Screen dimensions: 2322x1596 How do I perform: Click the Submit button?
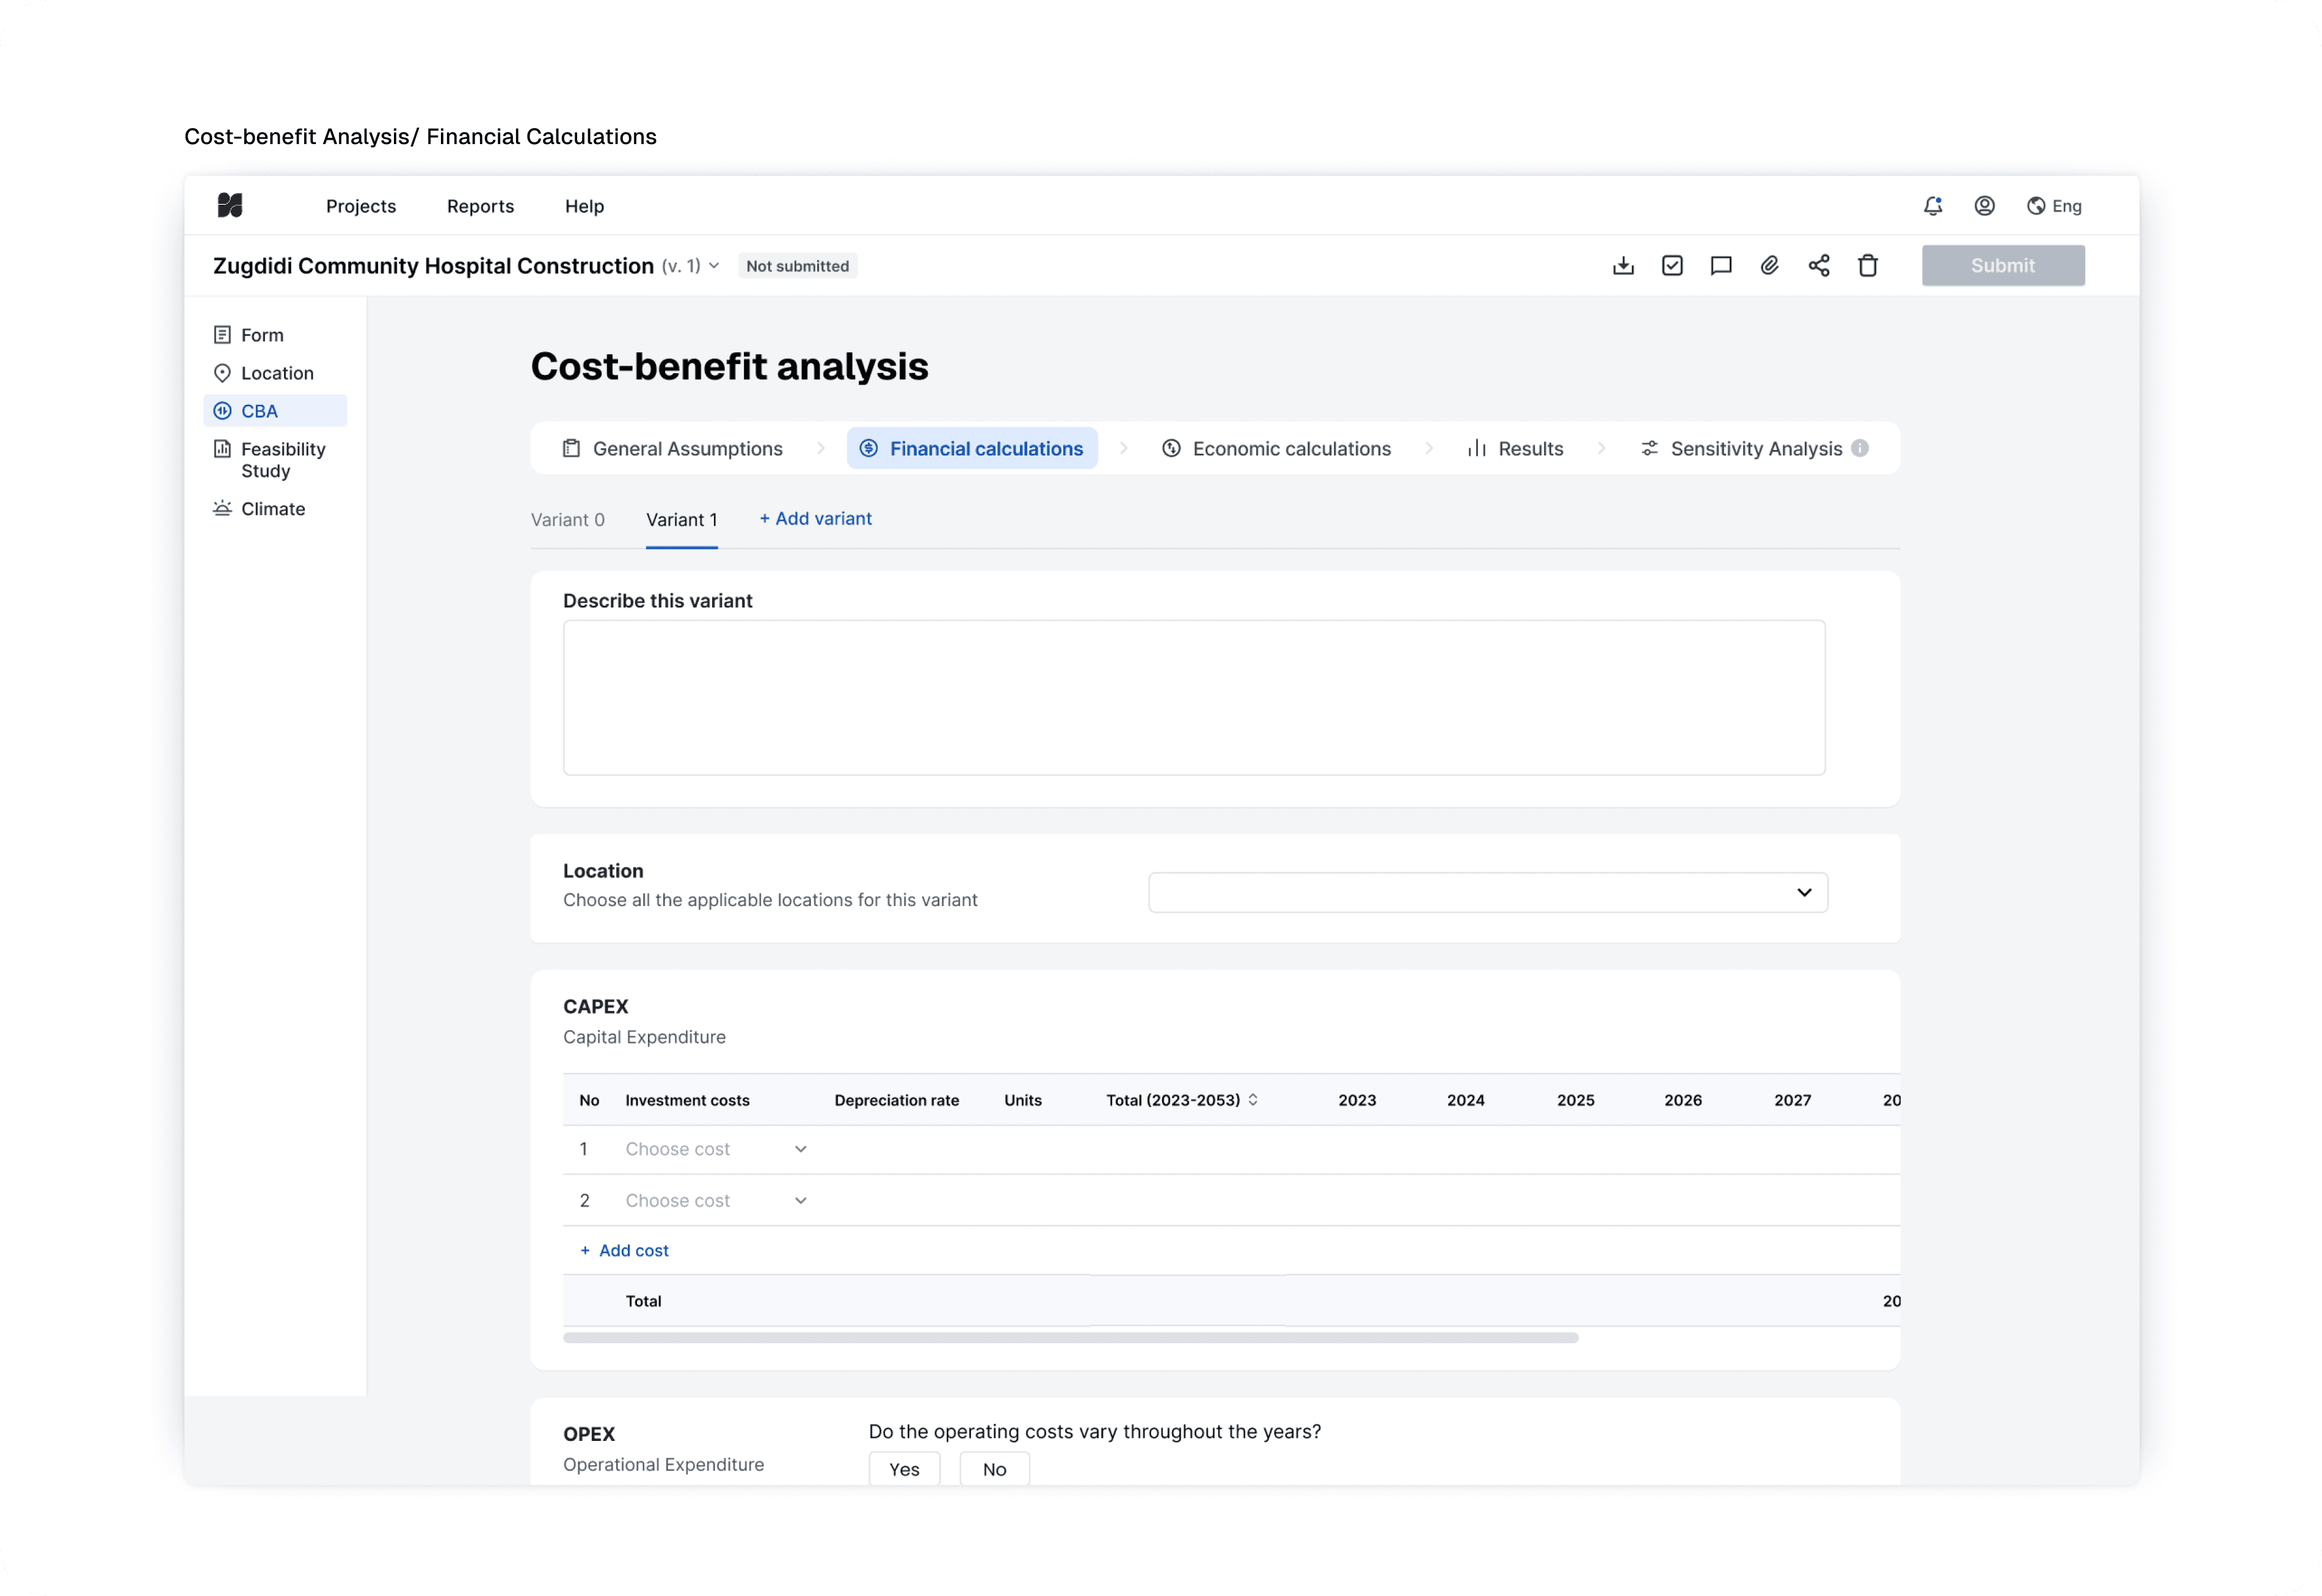click(2002, 266)
